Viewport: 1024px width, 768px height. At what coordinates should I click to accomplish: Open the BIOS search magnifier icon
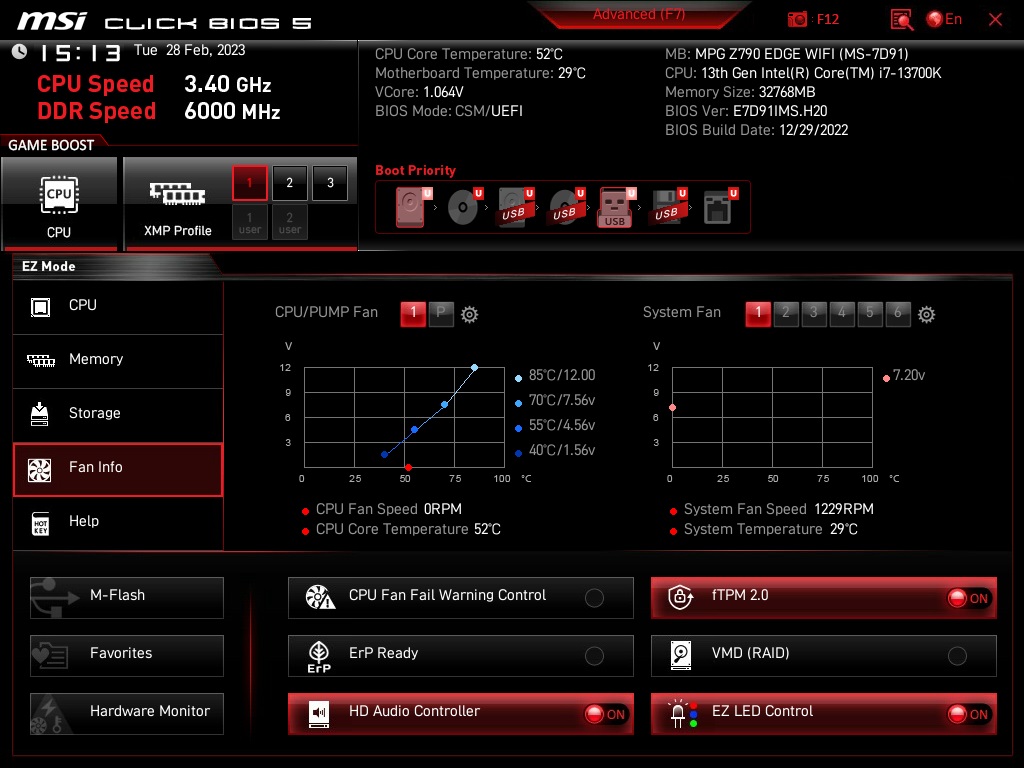(902, 20)
